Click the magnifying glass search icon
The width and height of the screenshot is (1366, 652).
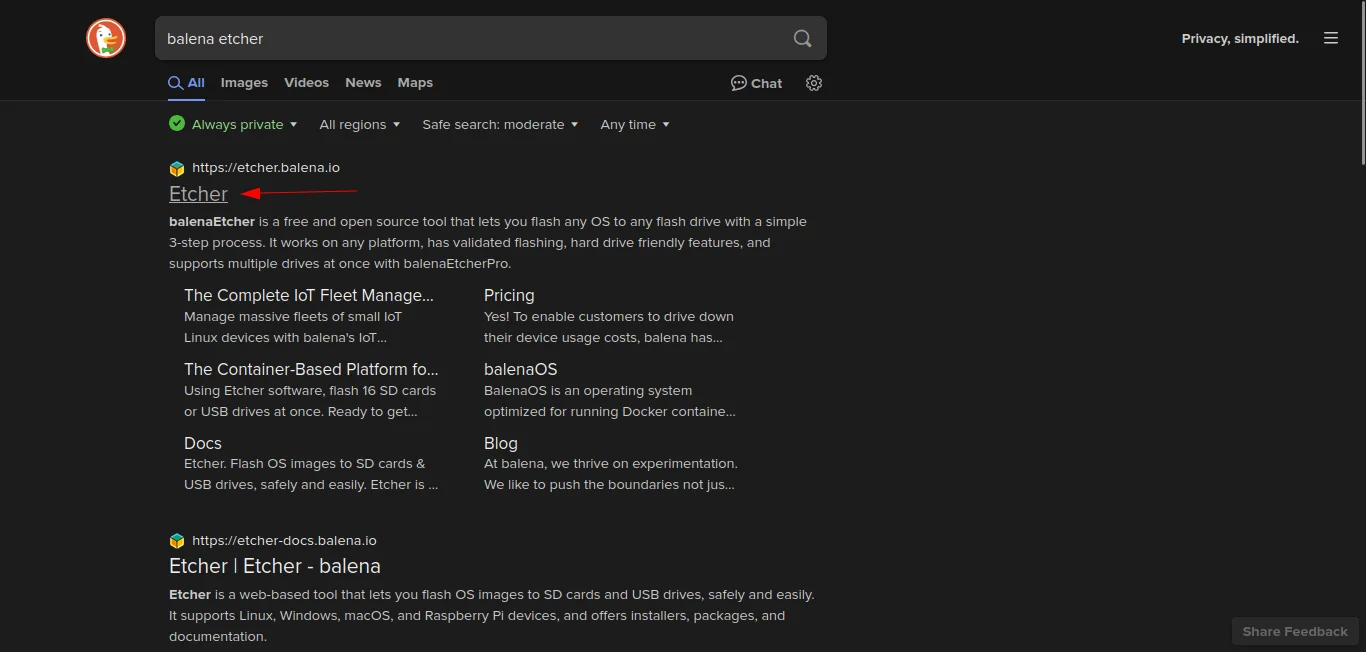point(802,39)
